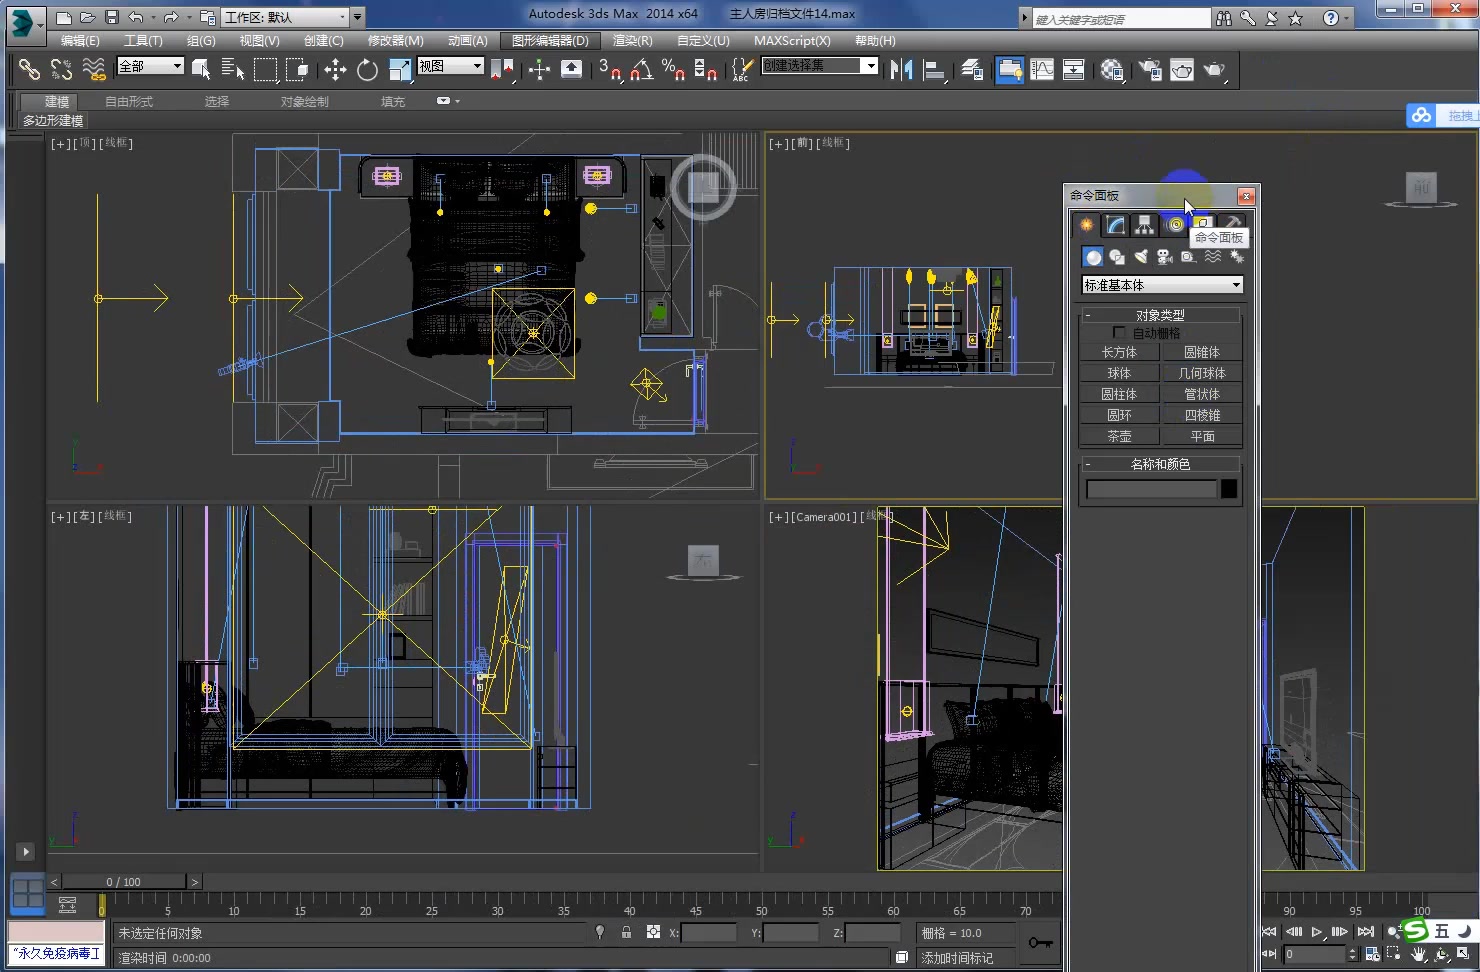Screen dimensions: 1480x972
Task: Open the 标准基本体 dropdown
Action: pos(1162,285)
